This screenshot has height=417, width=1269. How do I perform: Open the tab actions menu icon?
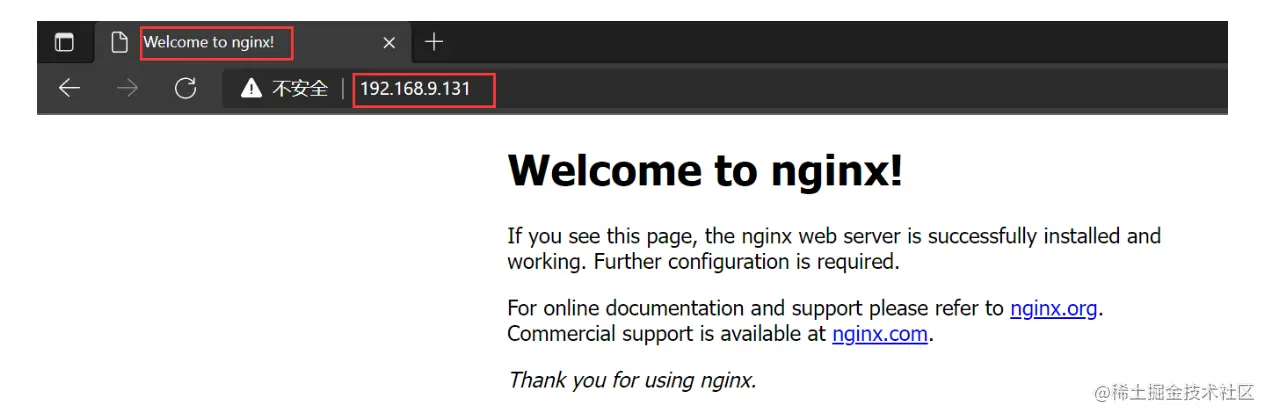[64, 43]
